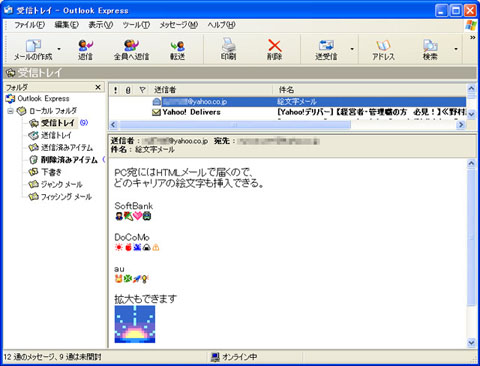Click message list horizontal scroll right arrow
480x366 pixels.
point(461,125)
